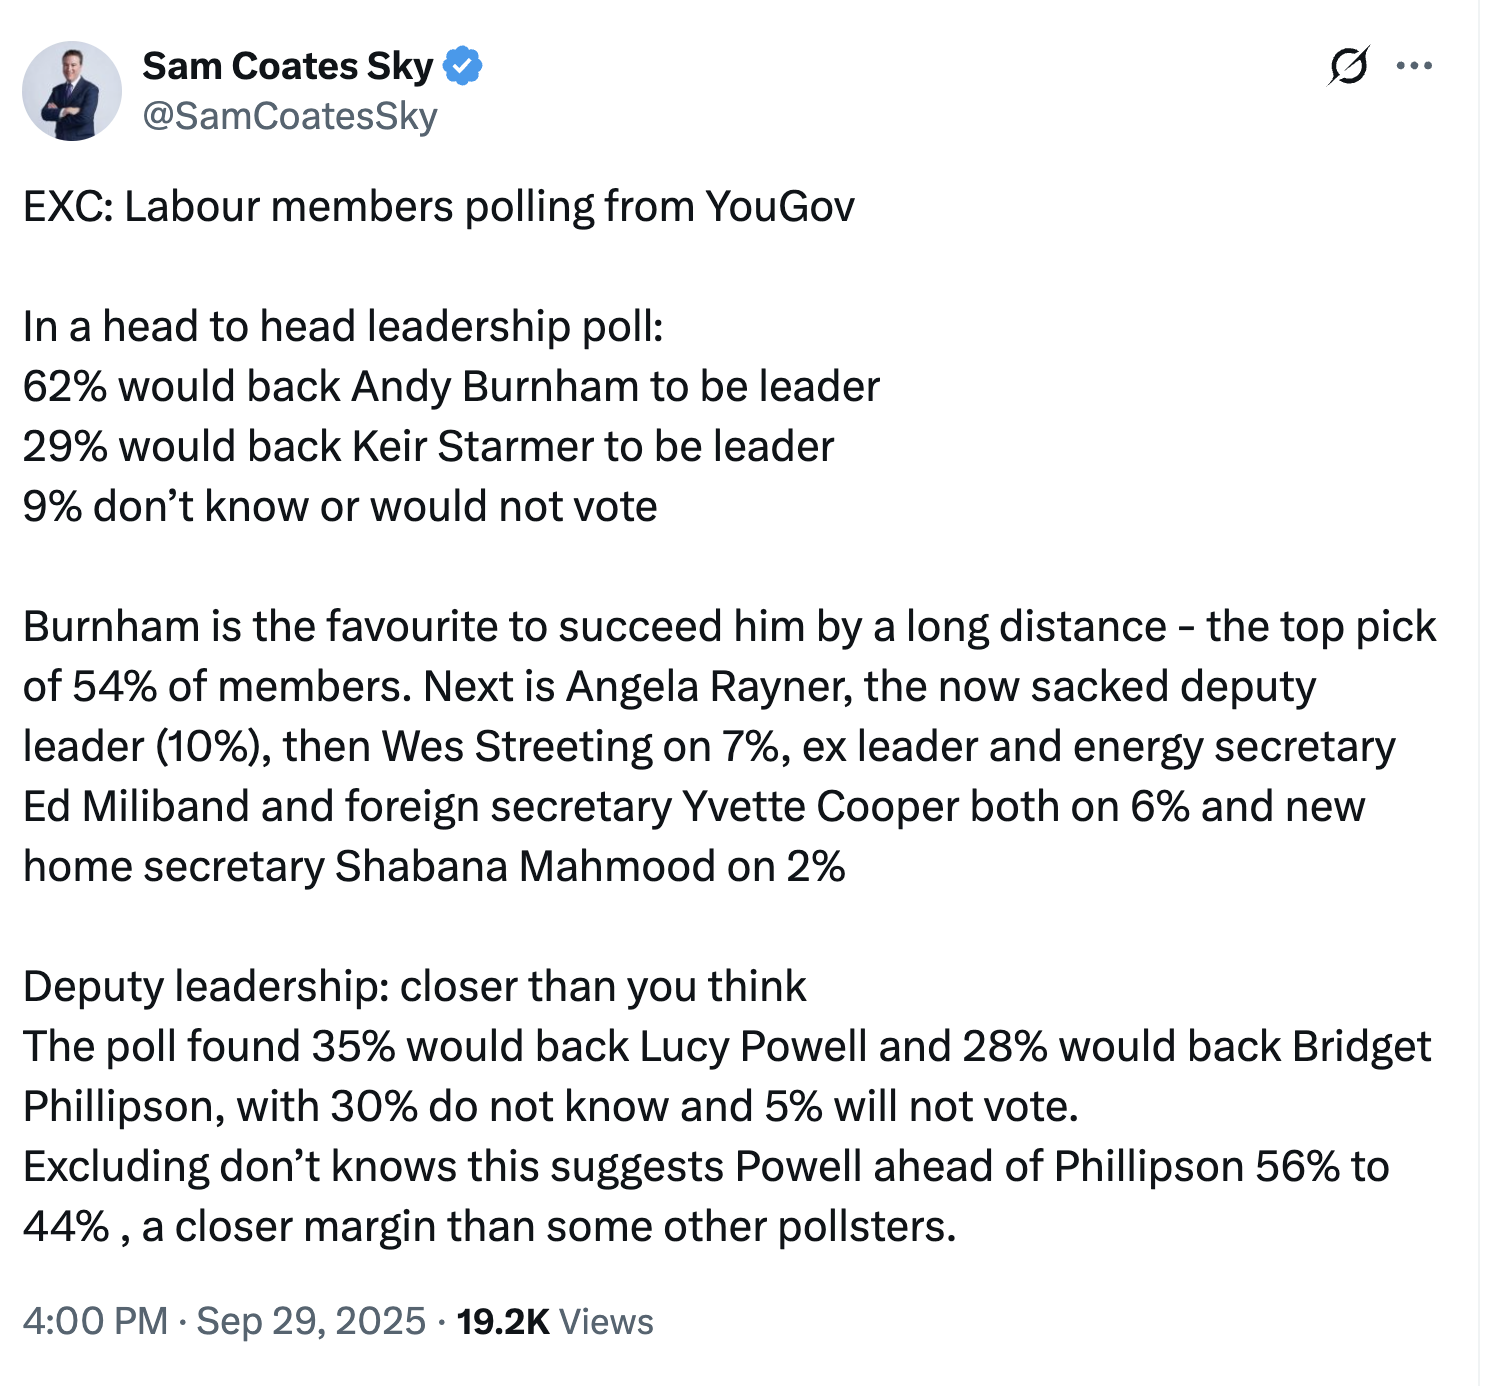1512x1386 pixels.
Task: Click the EXC Labour members polling headline
Action: [439, 207]
